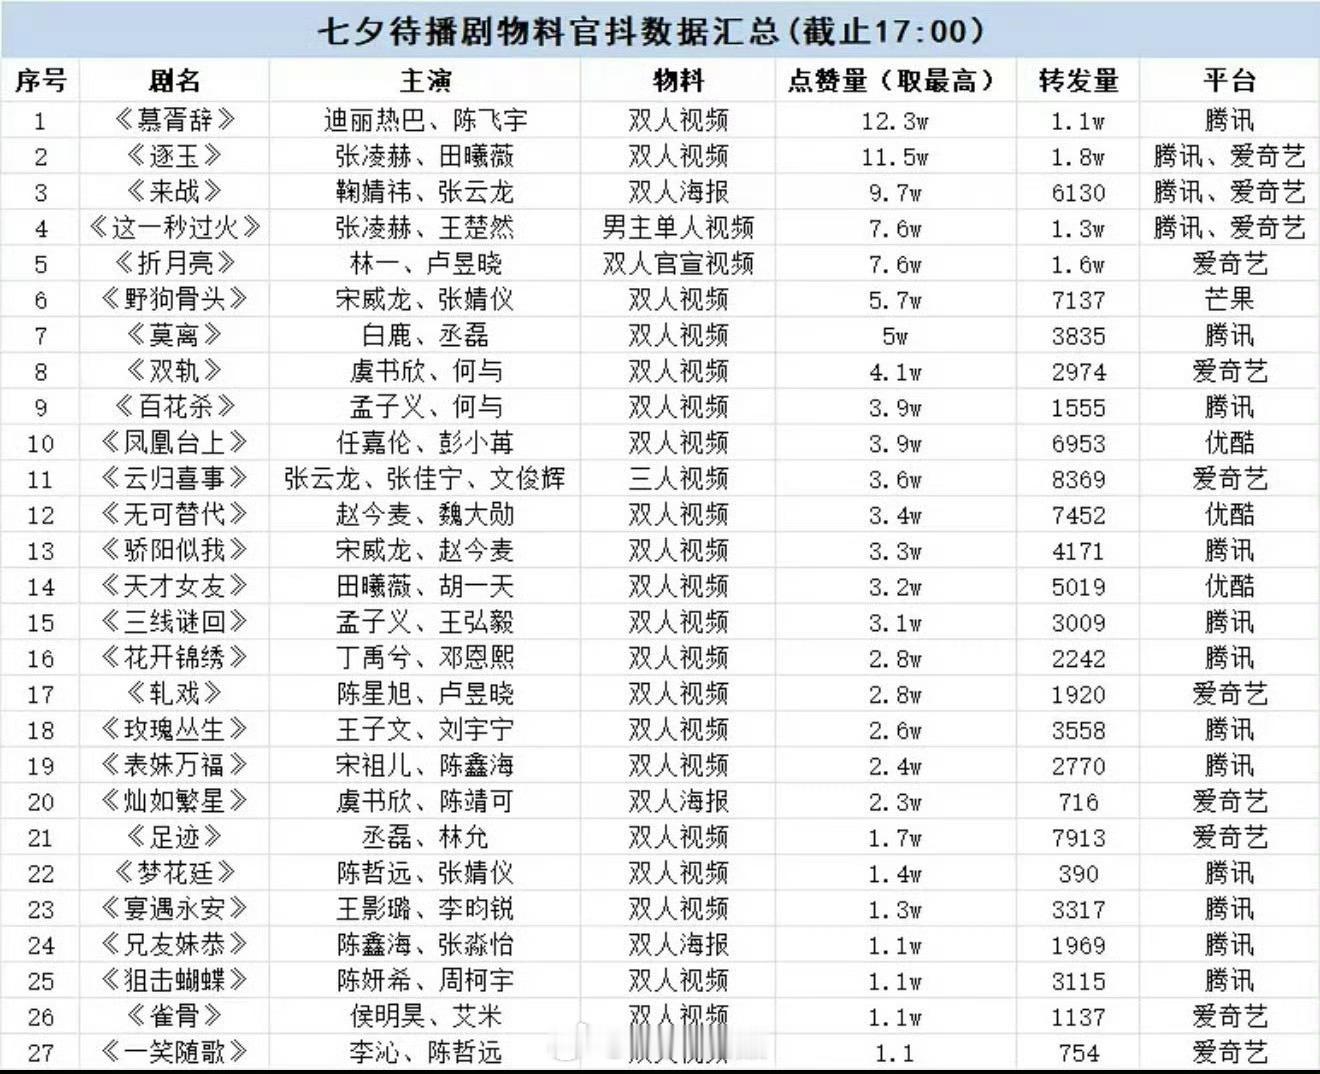The height and width of the screenshot is (1074, 1320).
Task: Select the cast cell 孟子义、王弘毅
Action: [x=425, y=622]
